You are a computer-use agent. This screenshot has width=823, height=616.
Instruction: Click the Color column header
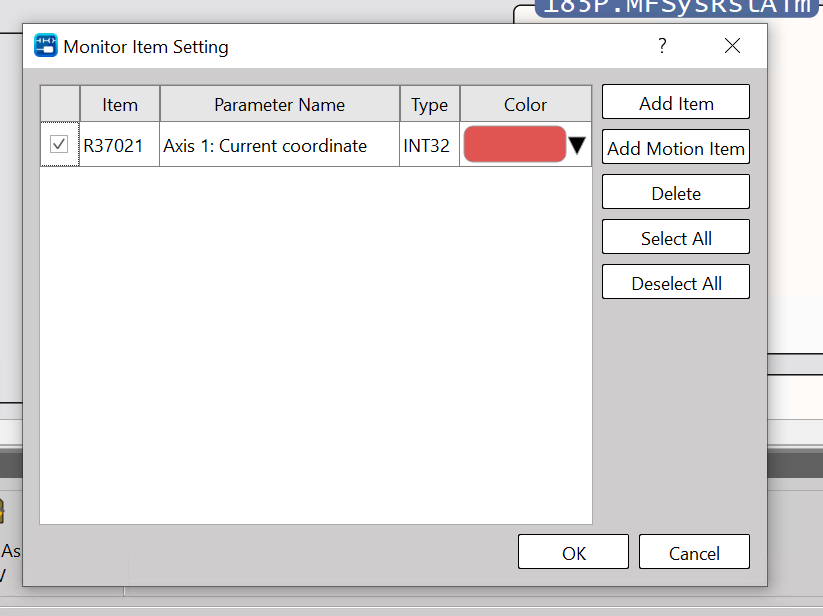click(525, 104)
